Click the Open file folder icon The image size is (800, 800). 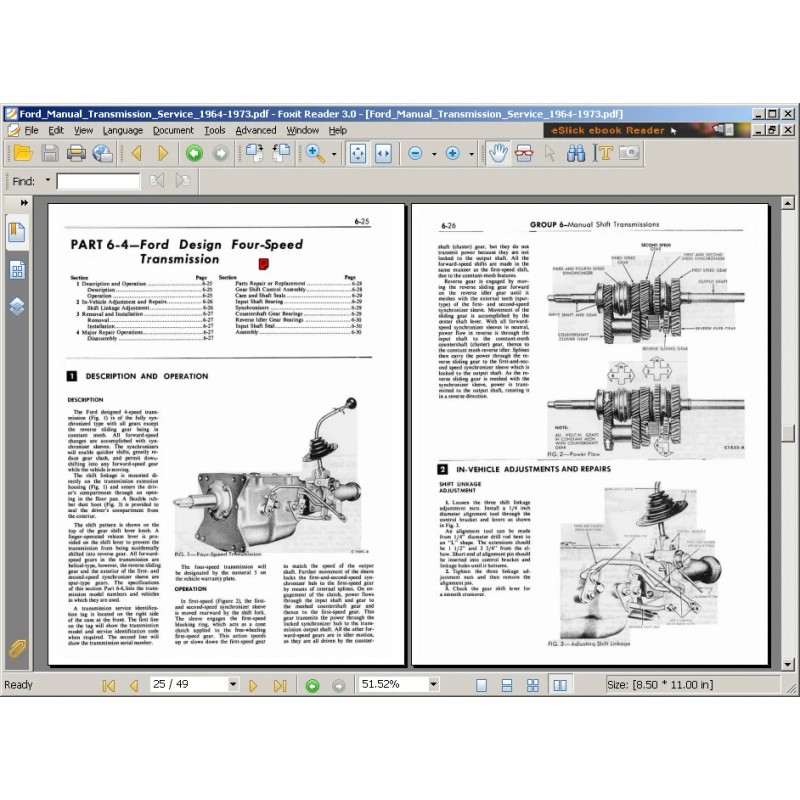tap(22, 153)
